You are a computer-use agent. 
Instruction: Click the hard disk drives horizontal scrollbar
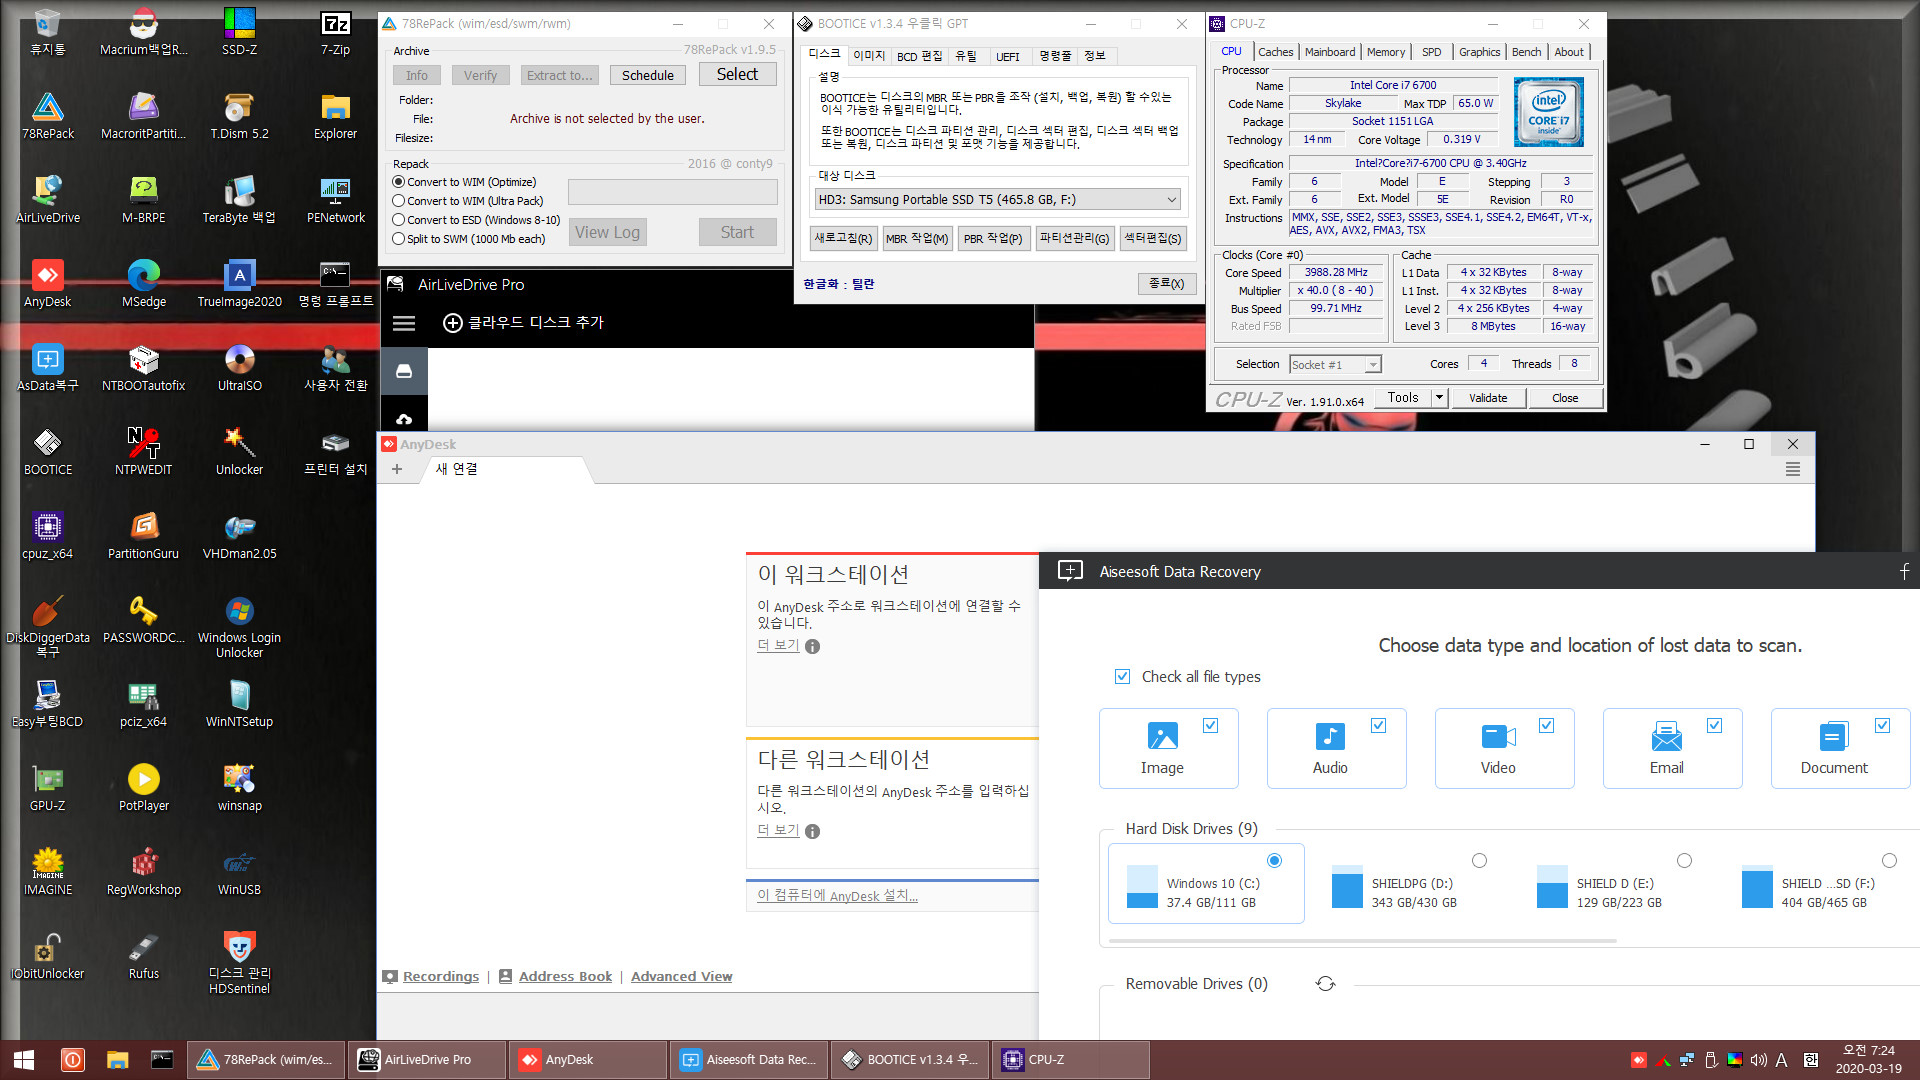pos(1362,941)
